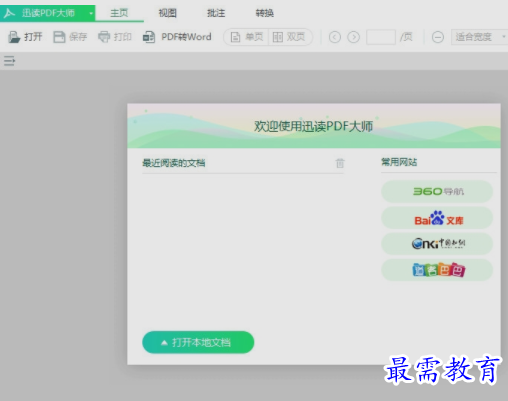Click the 保存 save icon
This screenshot has width=508, height=401.
coord(59,37)
